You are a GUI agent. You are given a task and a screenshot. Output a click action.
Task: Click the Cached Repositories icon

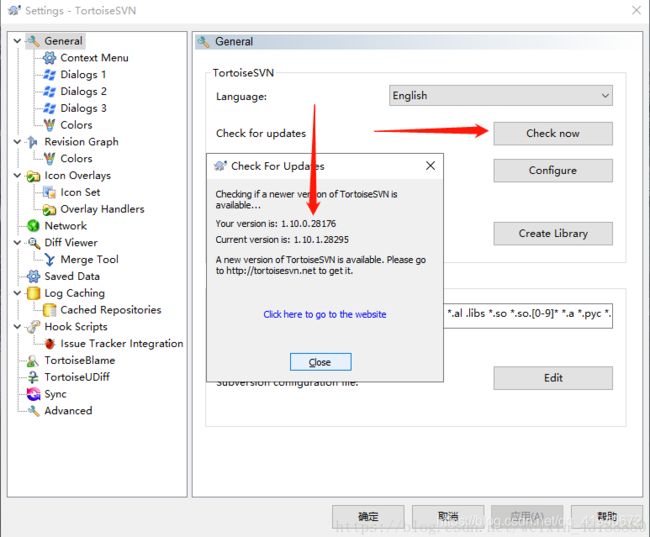[49, 310]
